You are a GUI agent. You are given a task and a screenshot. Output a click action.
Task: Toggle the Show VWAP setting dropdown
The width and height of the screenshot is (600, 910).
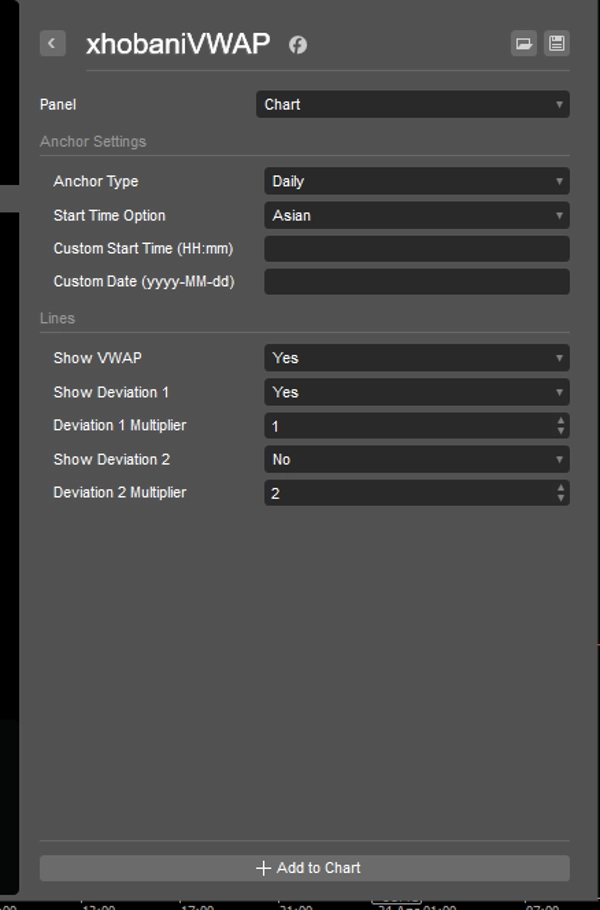[416, 358]
